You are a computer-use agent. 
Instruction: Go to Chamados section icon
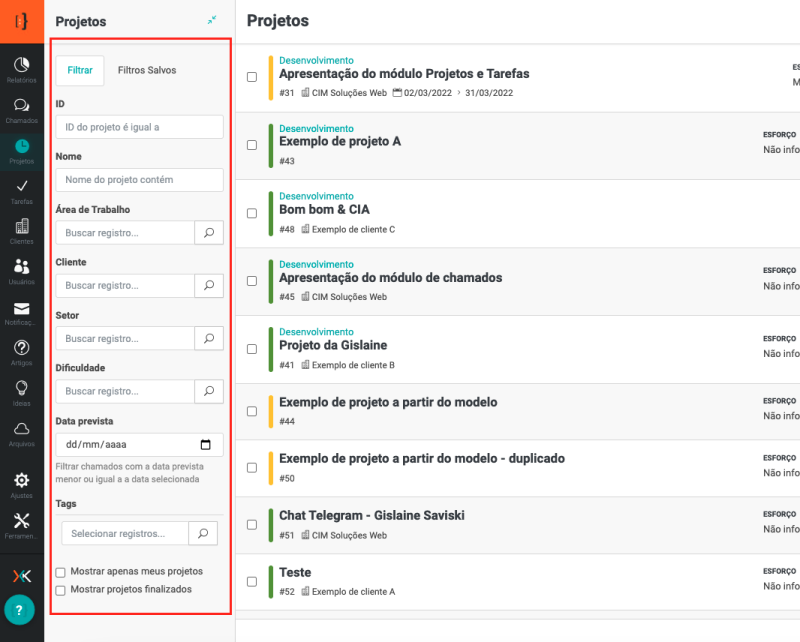pos(22,110)
